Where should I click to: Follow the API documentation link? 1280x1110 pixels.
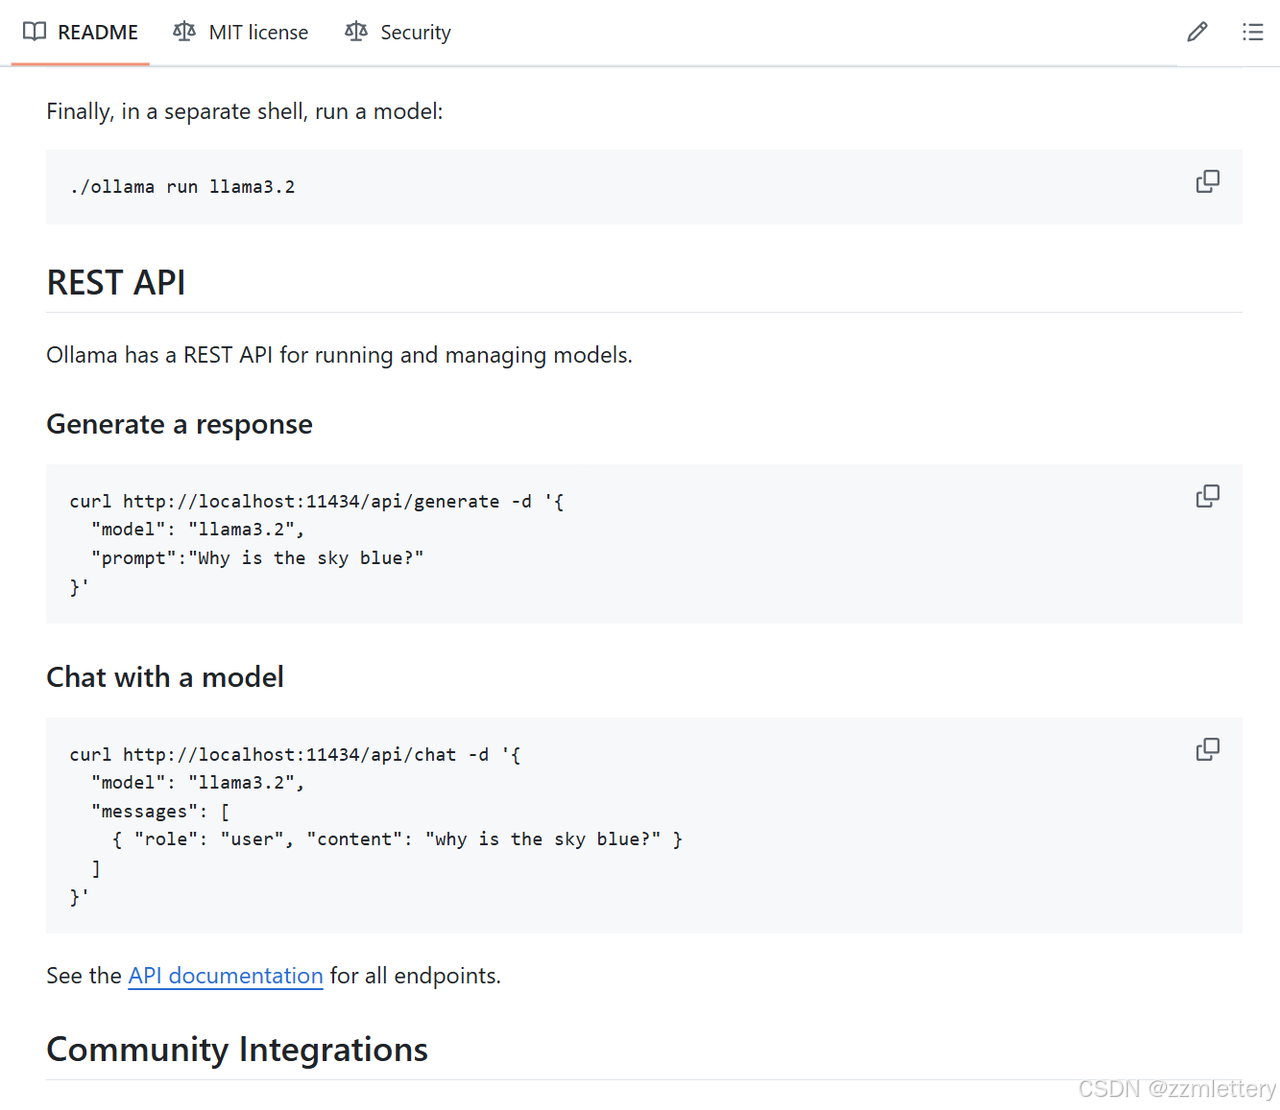point(226,975)
